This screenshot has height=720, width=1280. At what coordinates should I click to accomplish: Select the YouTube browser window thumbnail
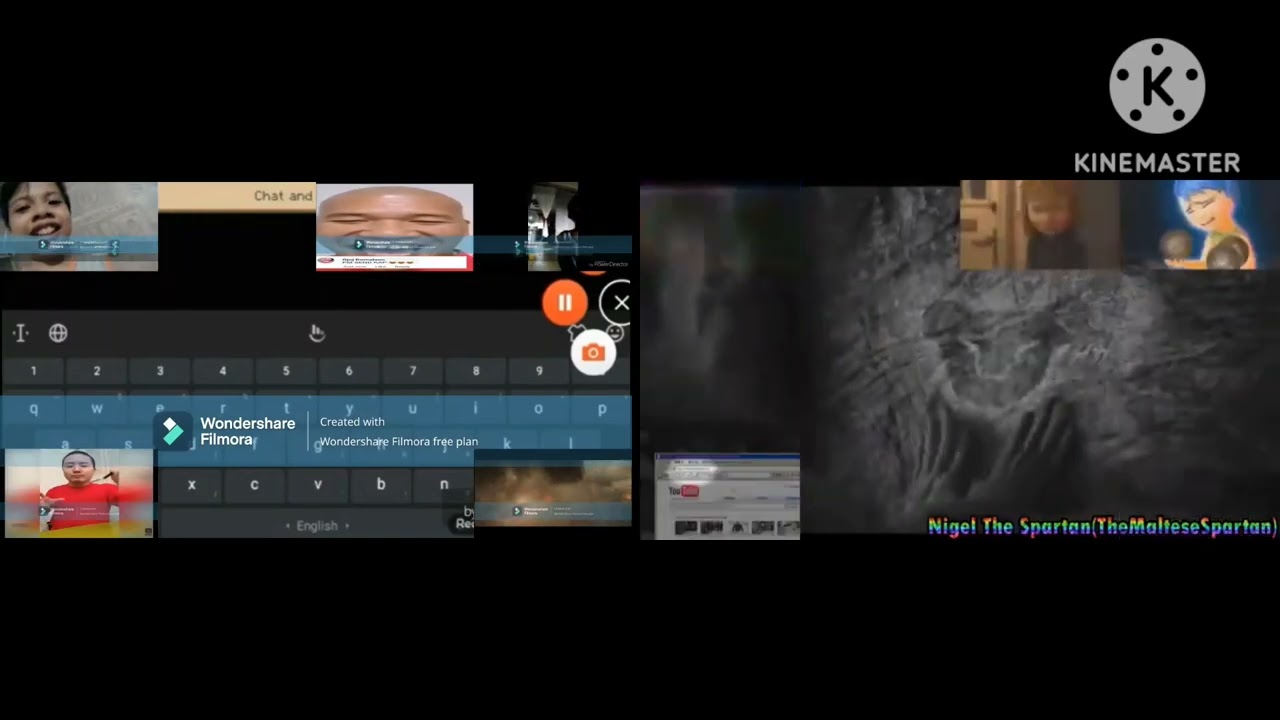click(x=727, y=496)
